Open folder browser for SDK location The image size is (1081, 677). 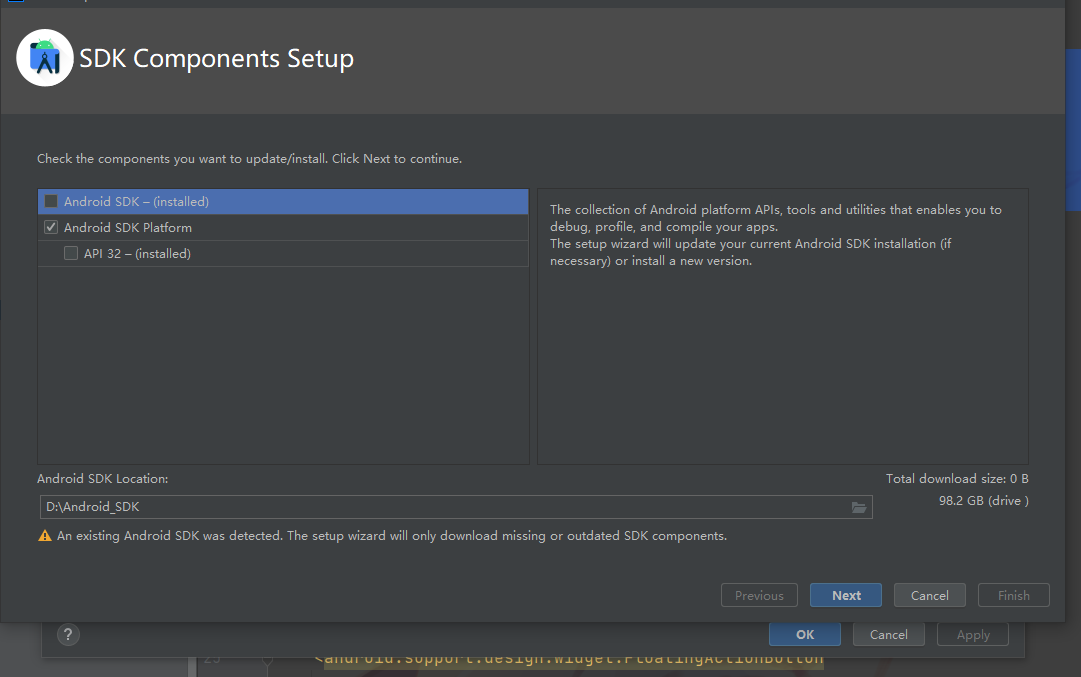tap(858, 507)
